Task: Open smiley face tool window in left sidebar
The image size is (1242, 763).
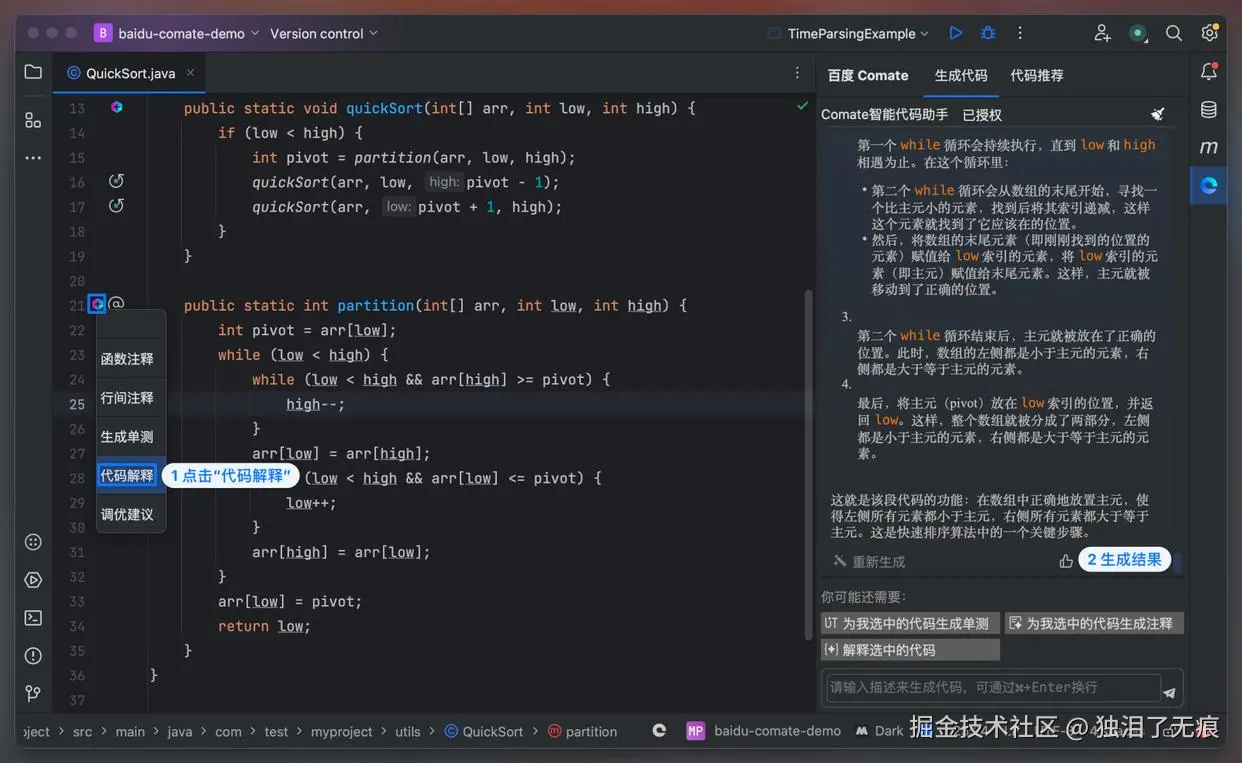Action: pos(33,542)
